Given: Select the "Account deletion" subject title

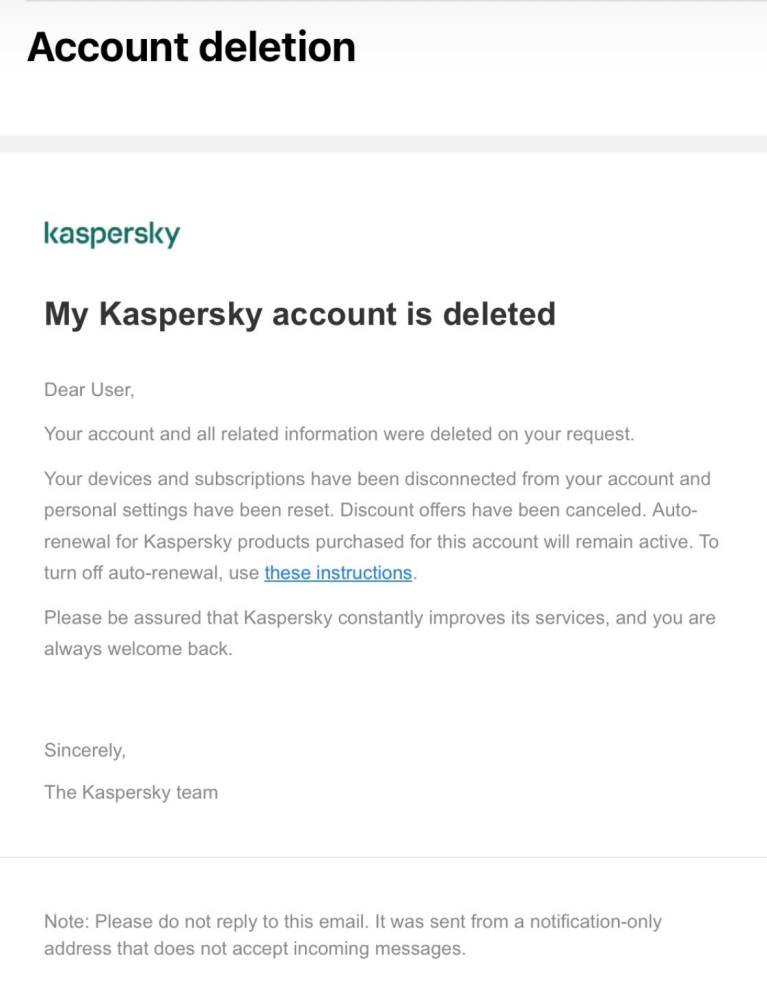Looking at the screenshot, I should (x=191, y=47).
